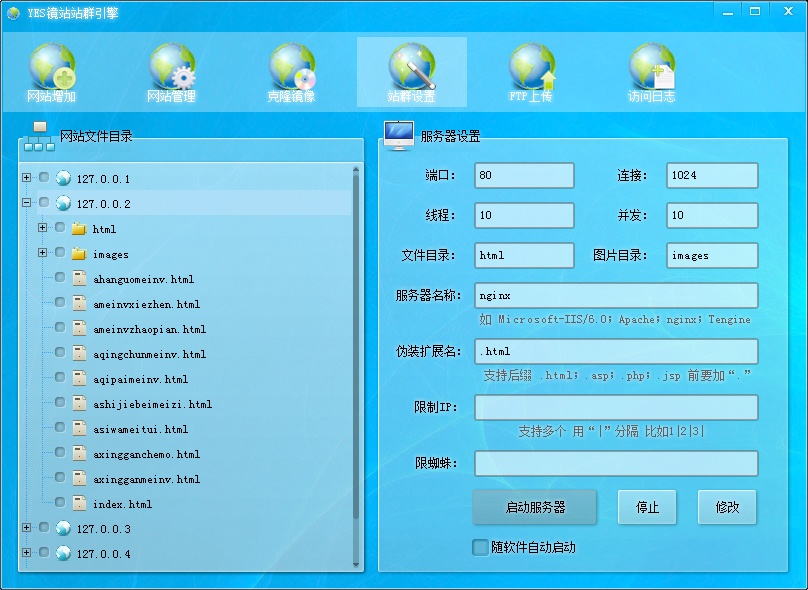Tick the checkbox beside ahanguomeinv.html
This screenshot has height=590, width=808.
[60, 277]
